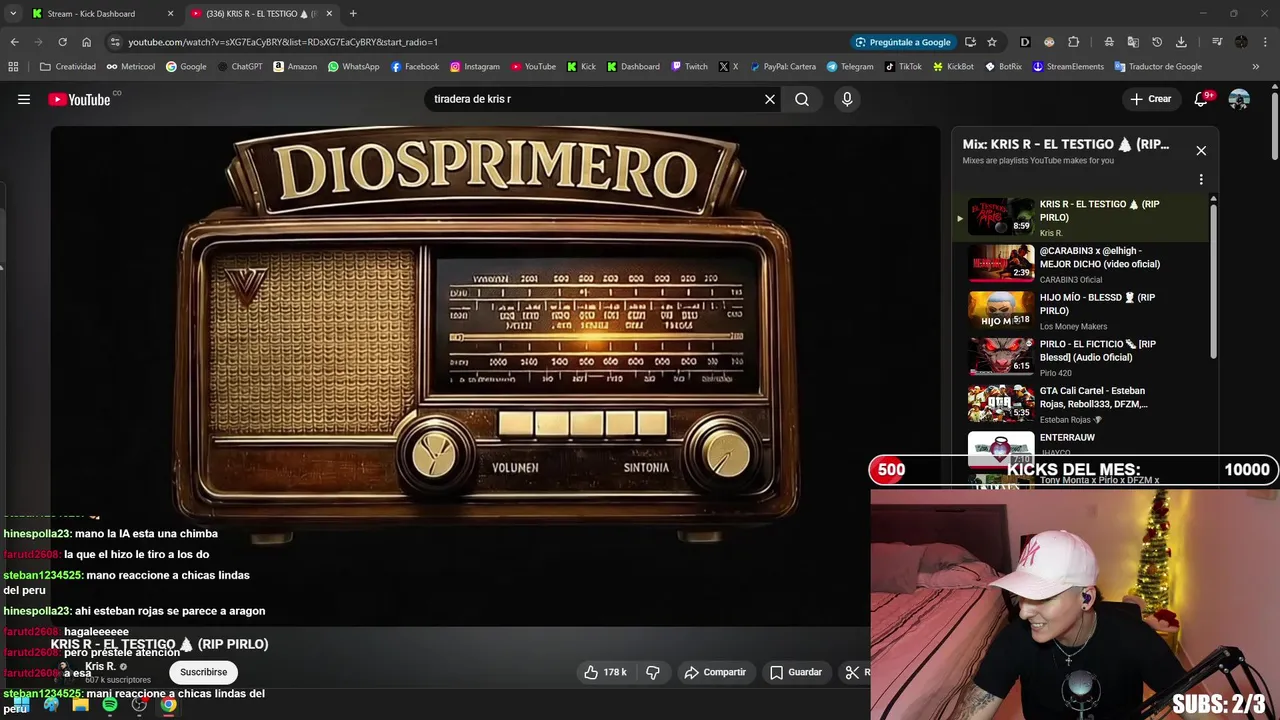Image resolution: width=1280 pixels, height=720 pixels.
Task: Dislike the video
Action: 653,672
